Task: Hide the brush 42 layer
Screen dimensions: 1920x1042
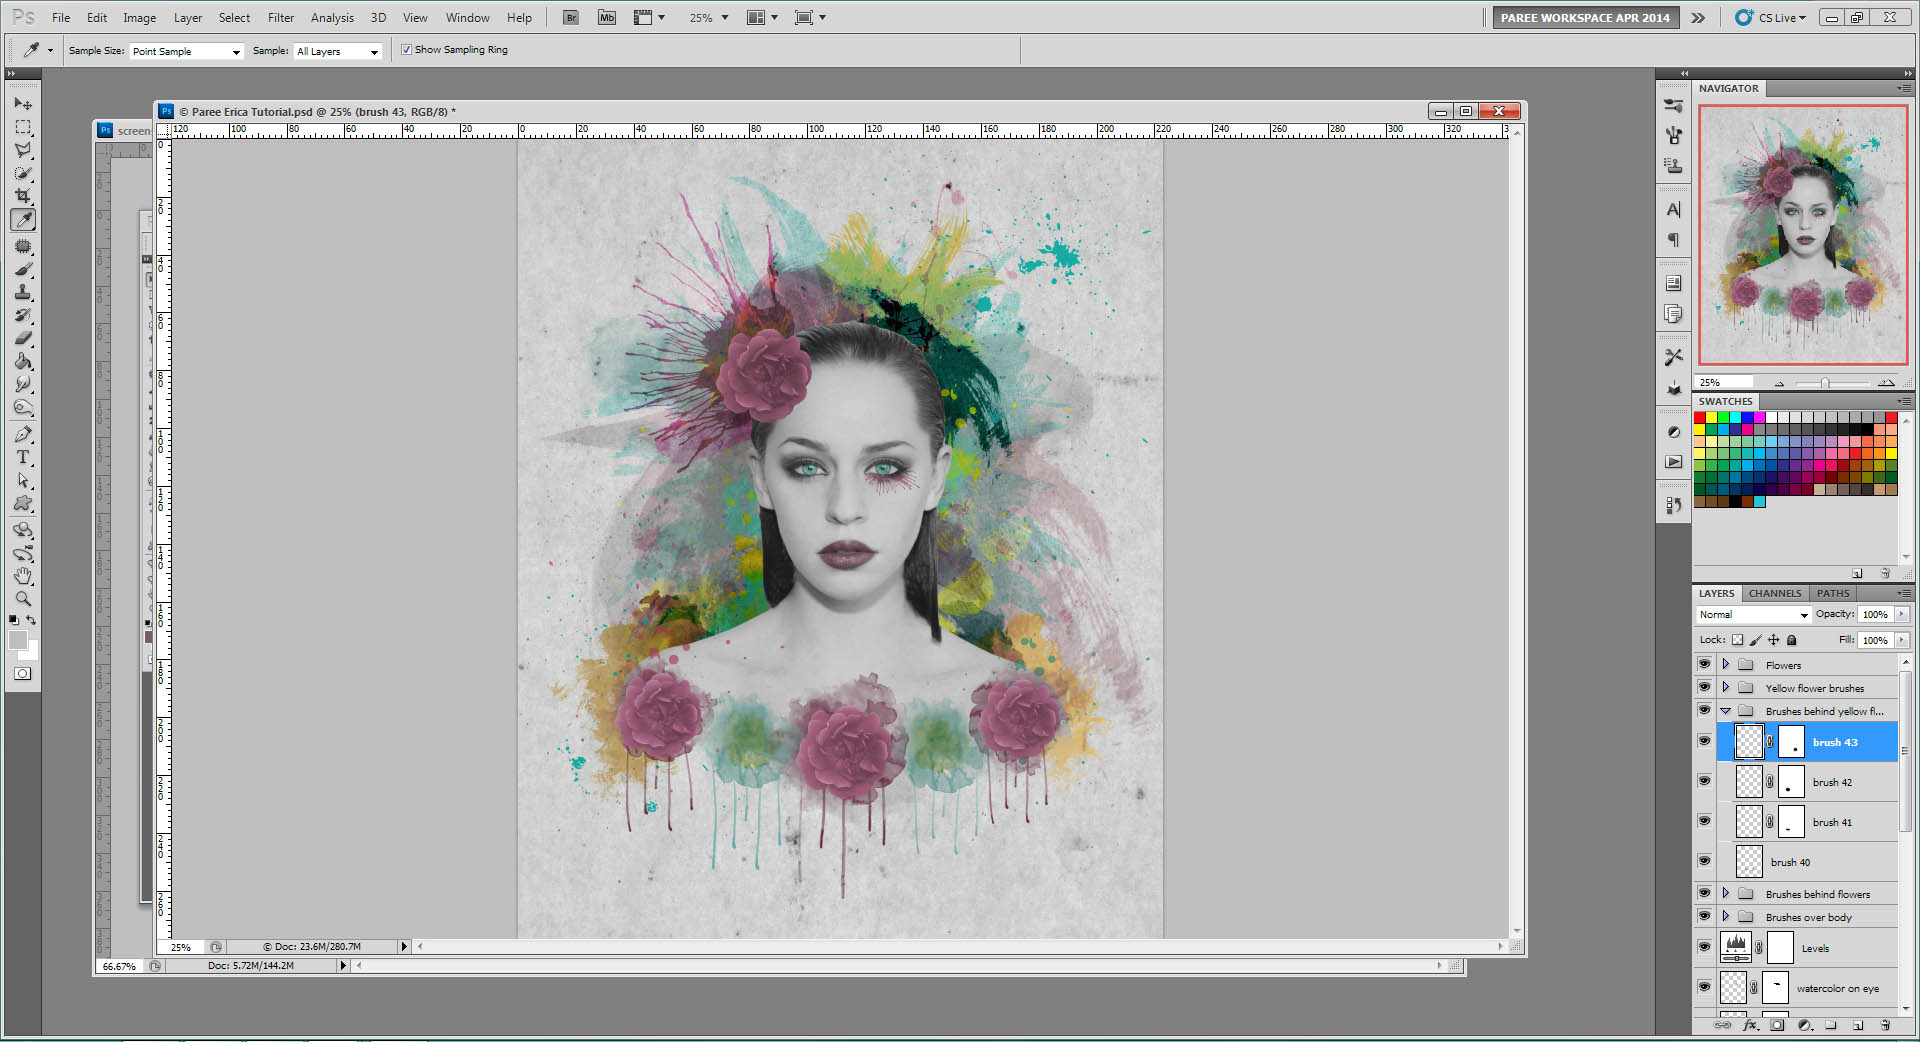Action: coord(1705,781)
